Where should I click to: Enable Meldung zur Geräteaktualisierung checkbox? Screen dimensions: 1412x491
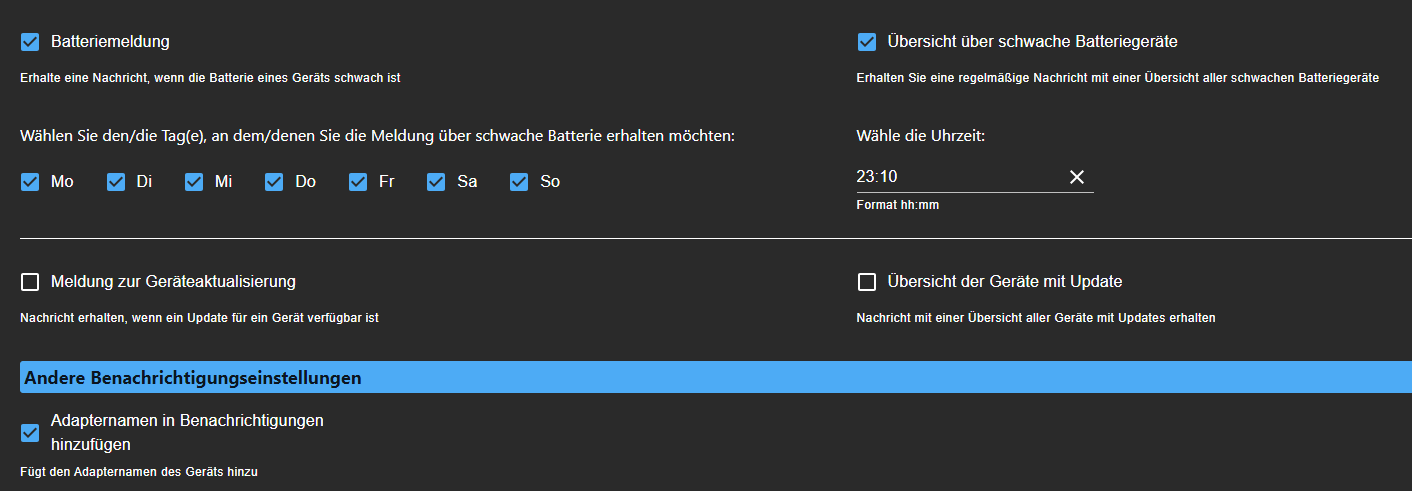tap(30, 282)
